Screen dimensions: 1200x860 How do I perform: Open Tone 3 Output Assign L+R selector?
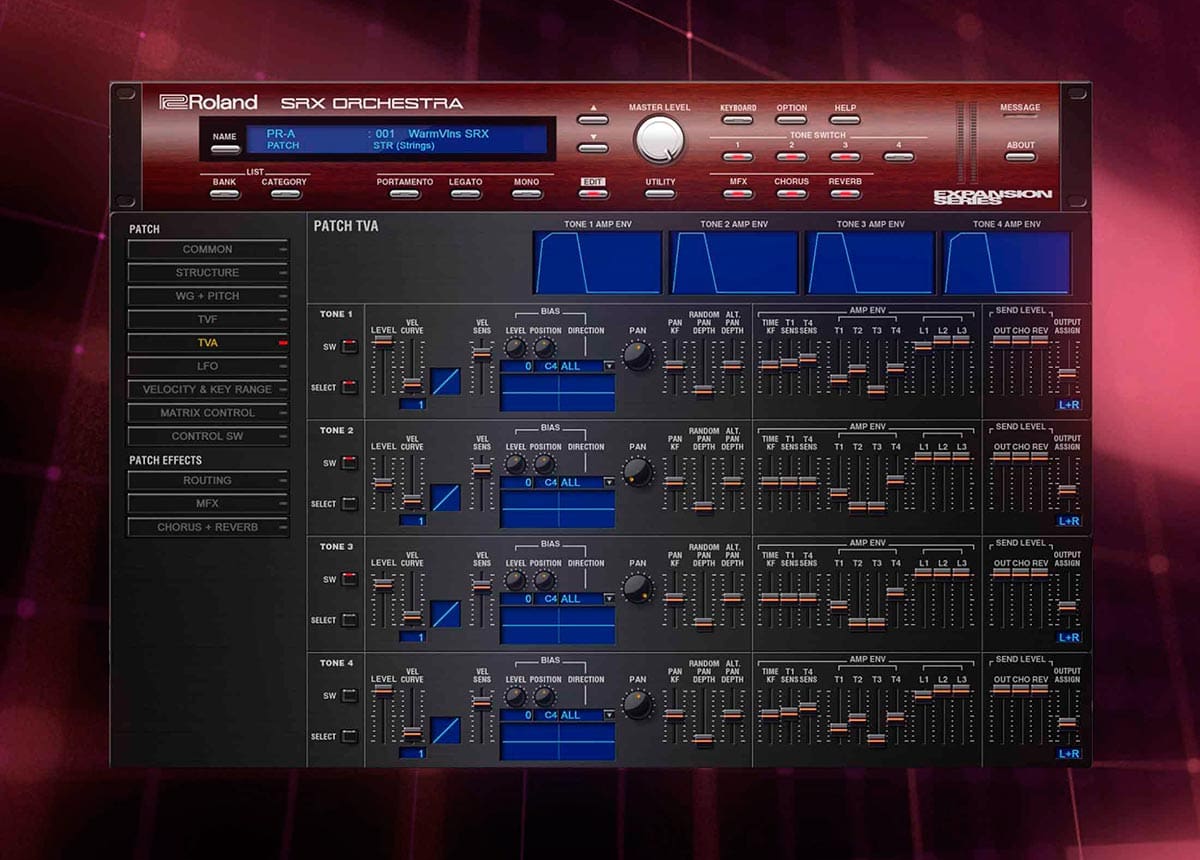click(x=1069, y=637)
